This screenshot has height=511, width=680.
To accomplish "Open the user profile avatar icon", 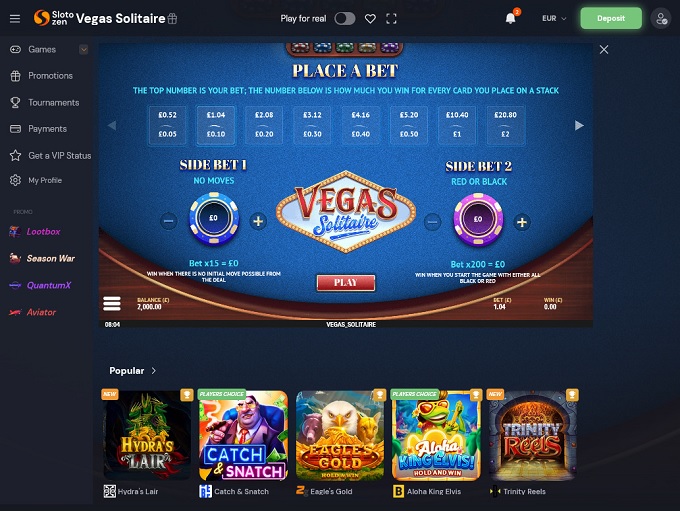I will [660, 19].
